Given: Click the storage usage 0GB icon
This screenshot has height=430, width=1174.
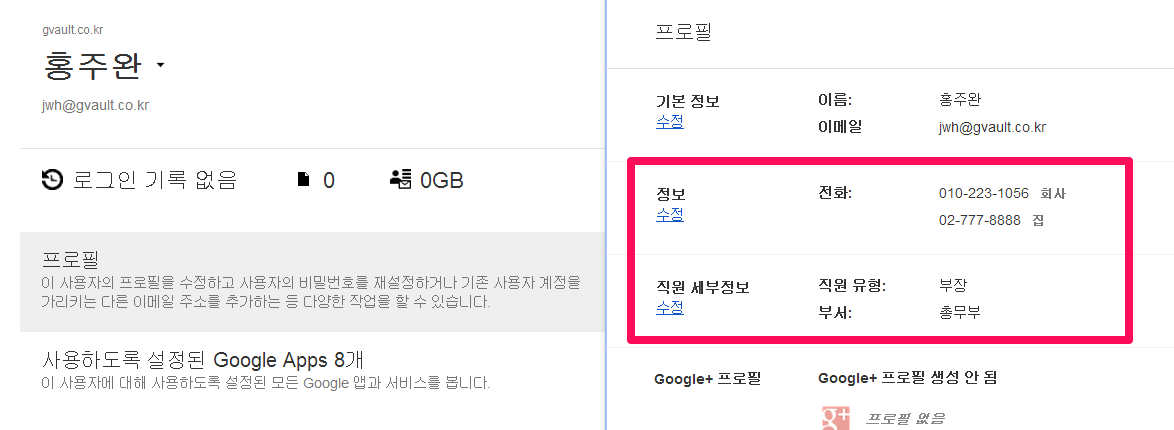Looking at the screenshot, I should (x=401, y=179).
